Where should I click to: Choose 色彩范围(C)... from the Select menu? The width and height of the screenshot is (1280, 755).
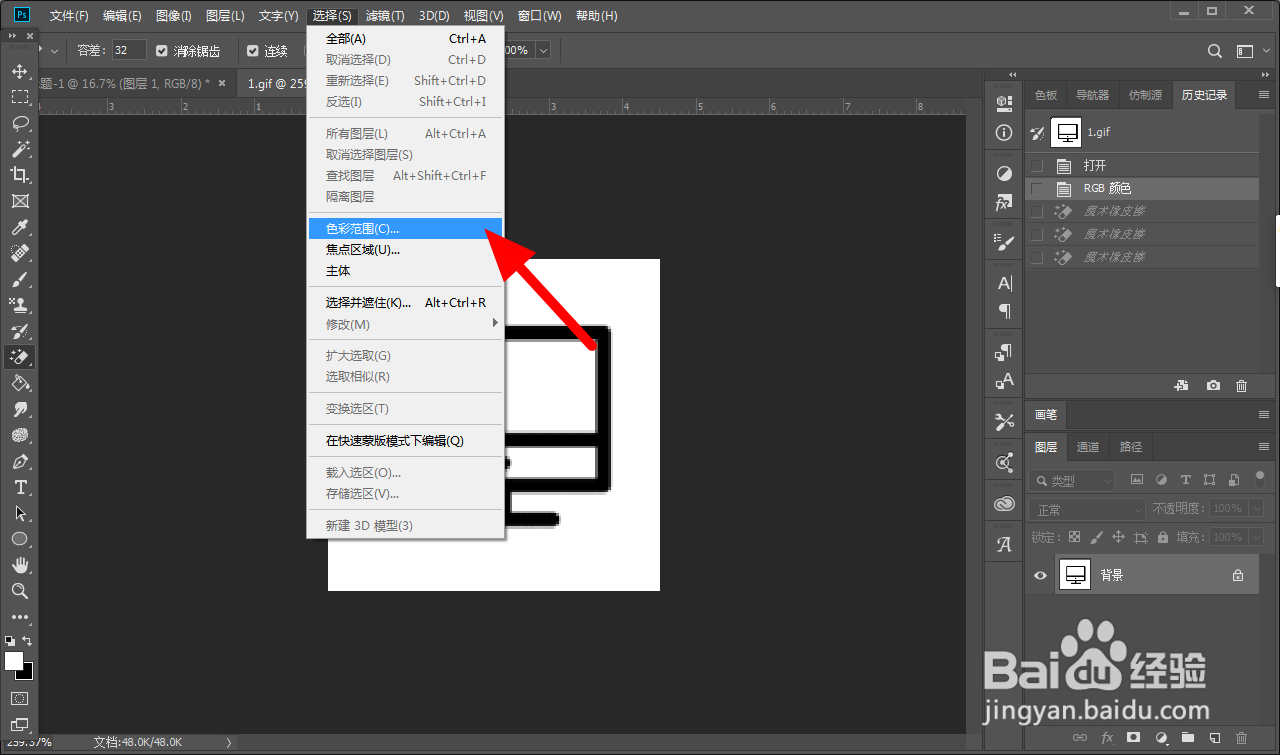(405, 228)
